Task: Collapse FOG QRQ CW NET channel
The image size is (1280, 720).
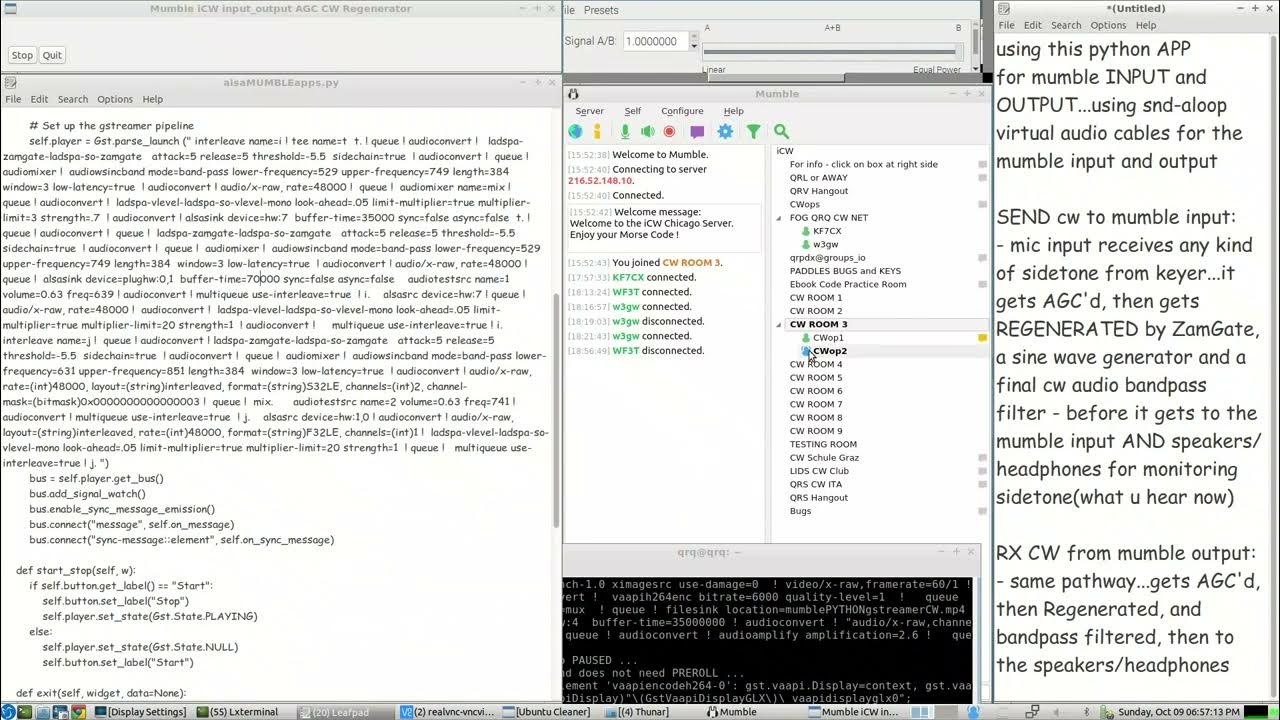Action: click(780, 217)
